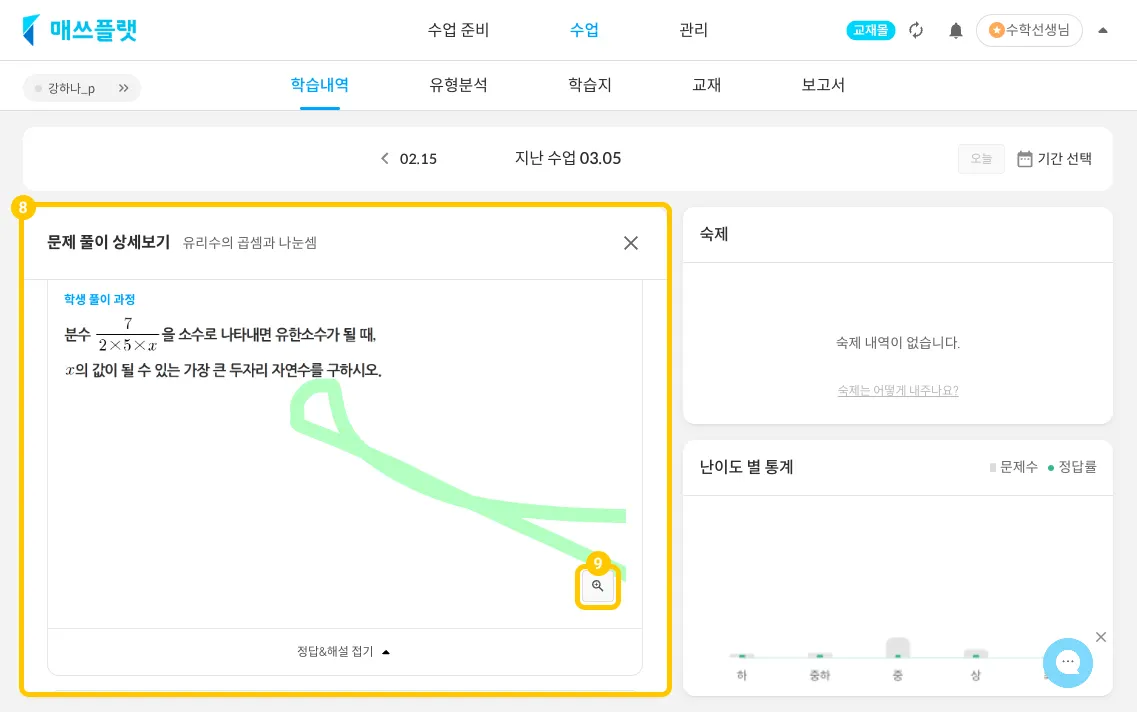Go to previous date 02.15 arrow
The height and width of the screenshot is (712, 1137).
(385, 159)
